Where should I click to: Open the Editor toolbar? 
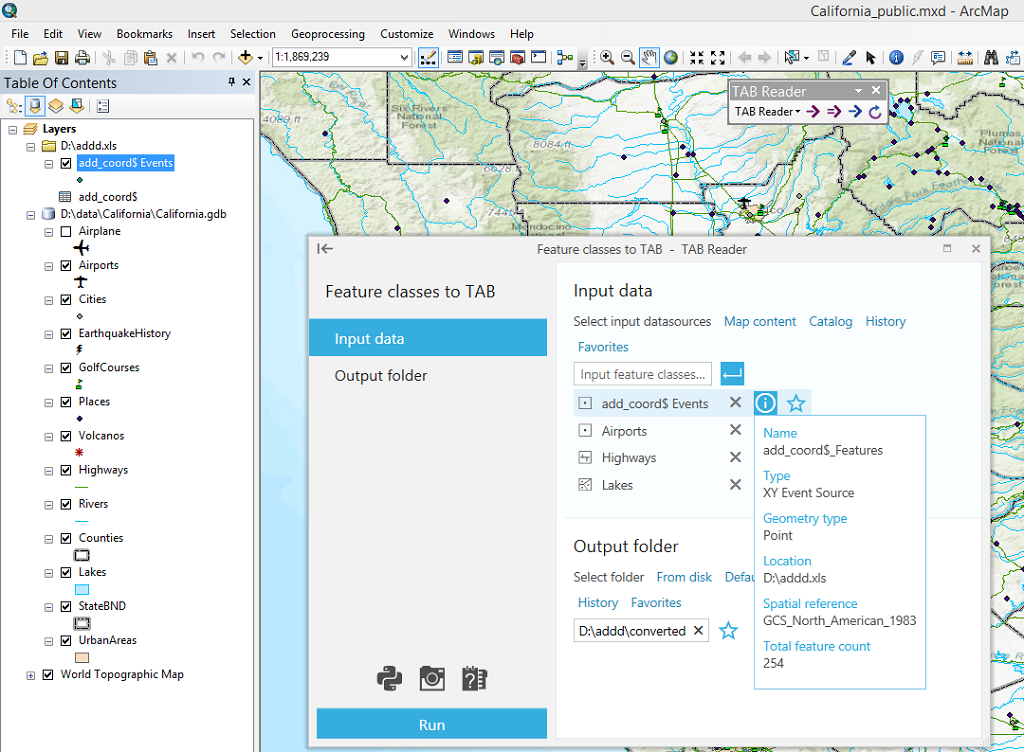(x=428, y=57)
